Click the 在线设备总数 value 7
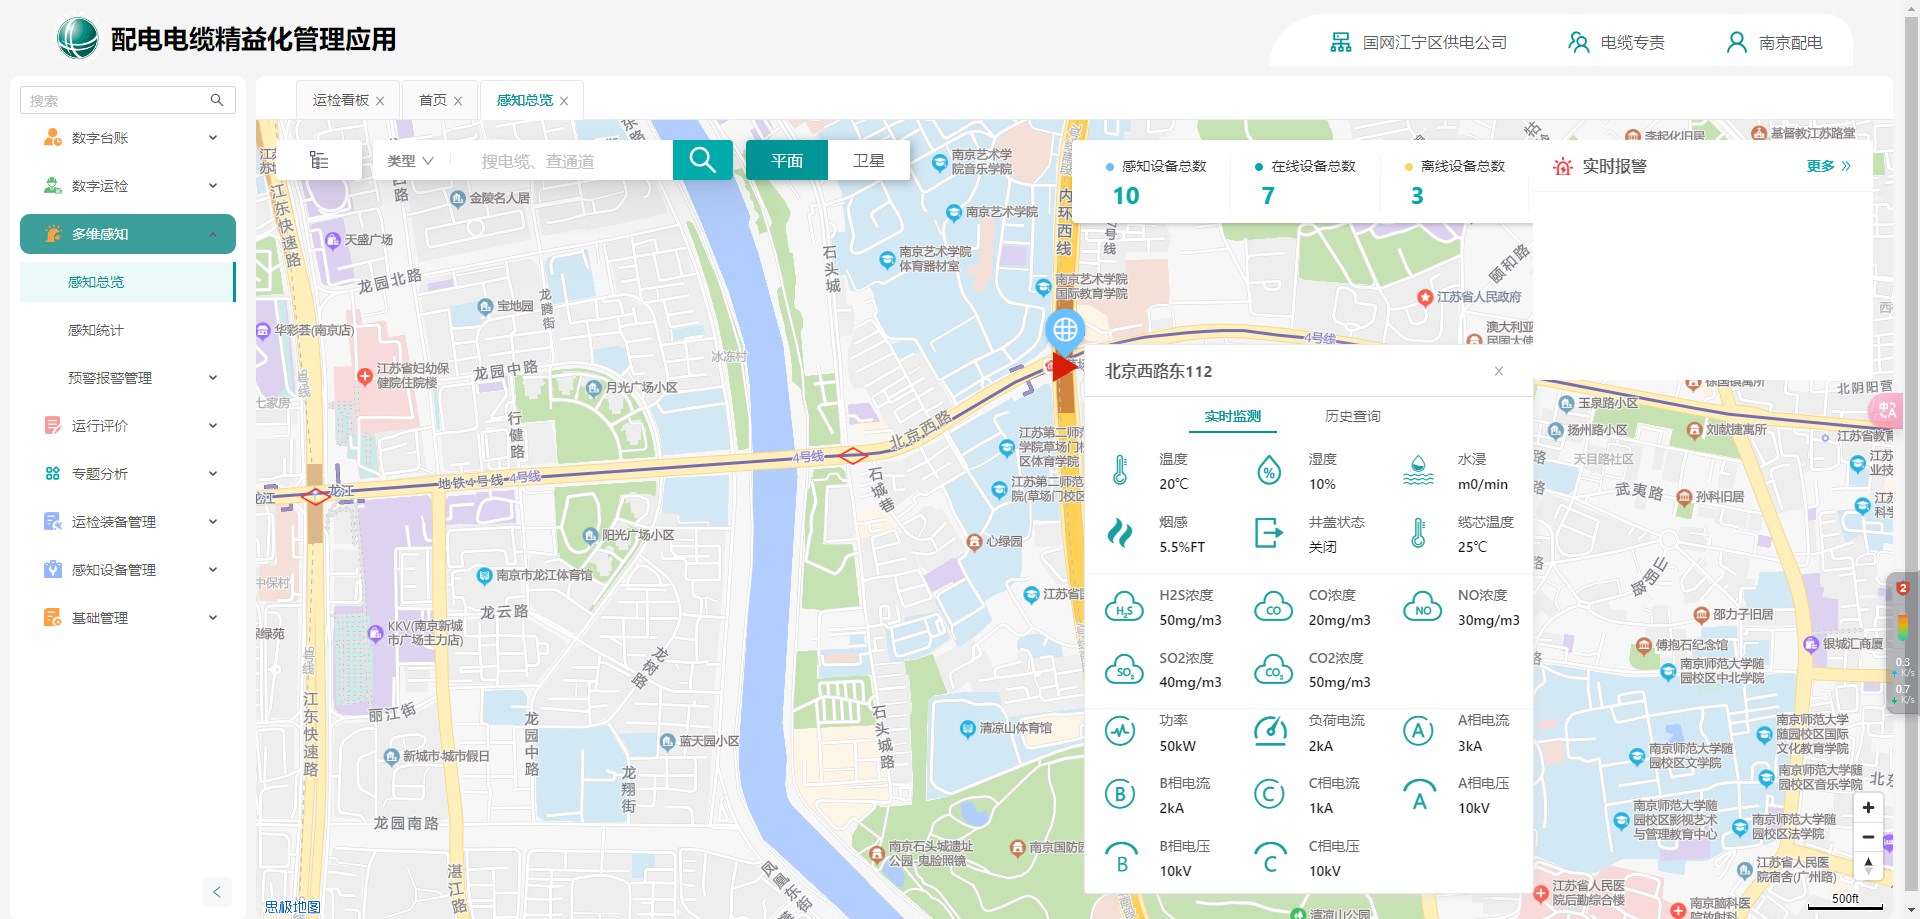Screen dimensions: 1920x919 1268,196
